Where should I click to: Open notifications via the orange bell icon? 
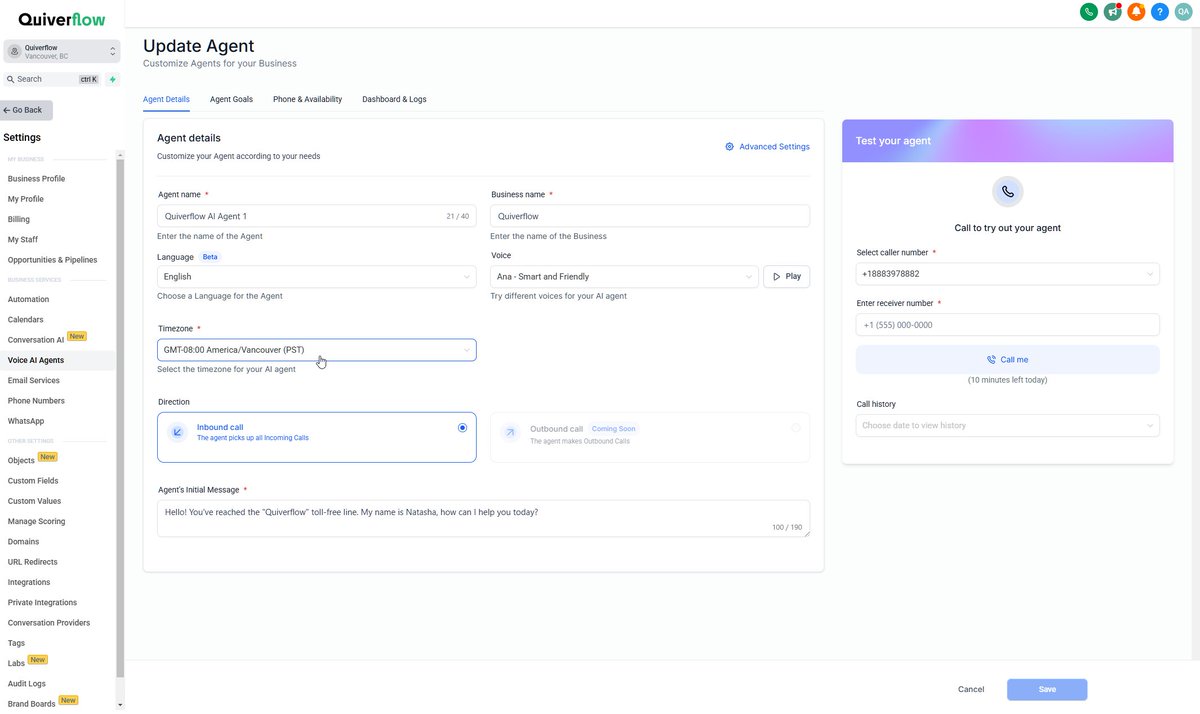coord(1136,11)
